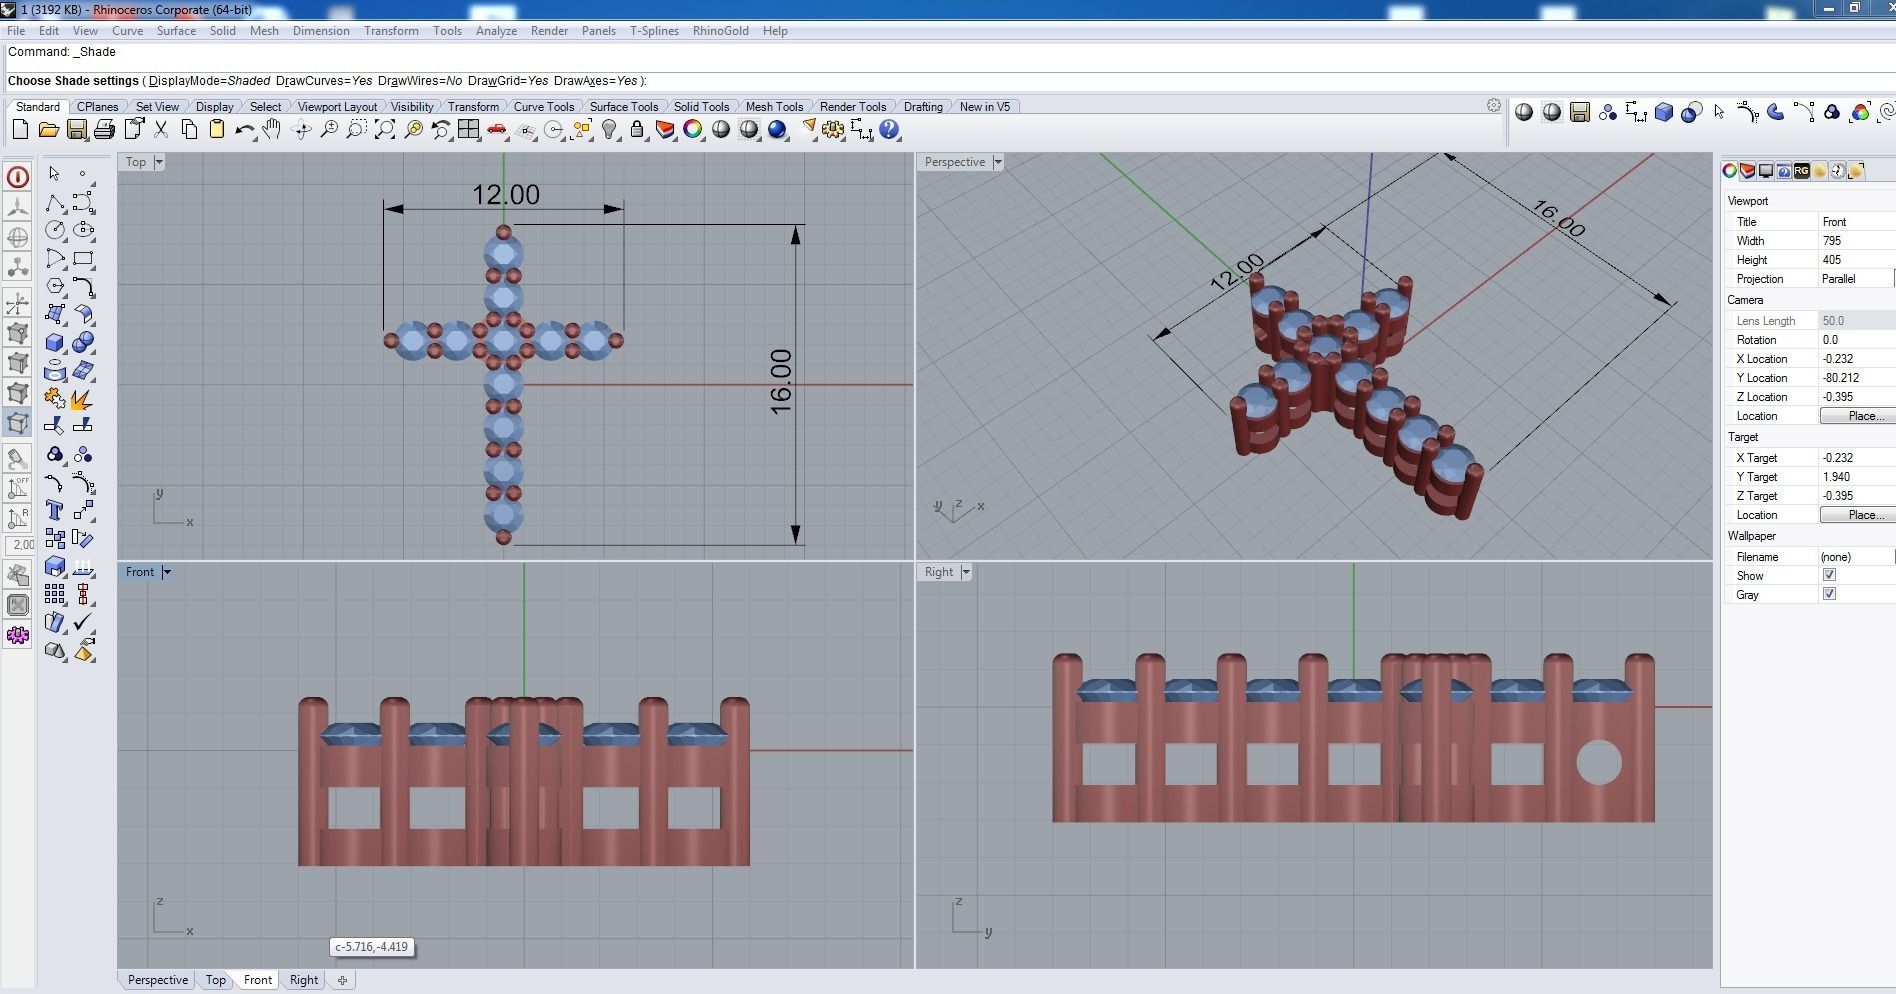Click the New file icon
The height and width of the screenshot is (994, 1896).
click(20, 130)
